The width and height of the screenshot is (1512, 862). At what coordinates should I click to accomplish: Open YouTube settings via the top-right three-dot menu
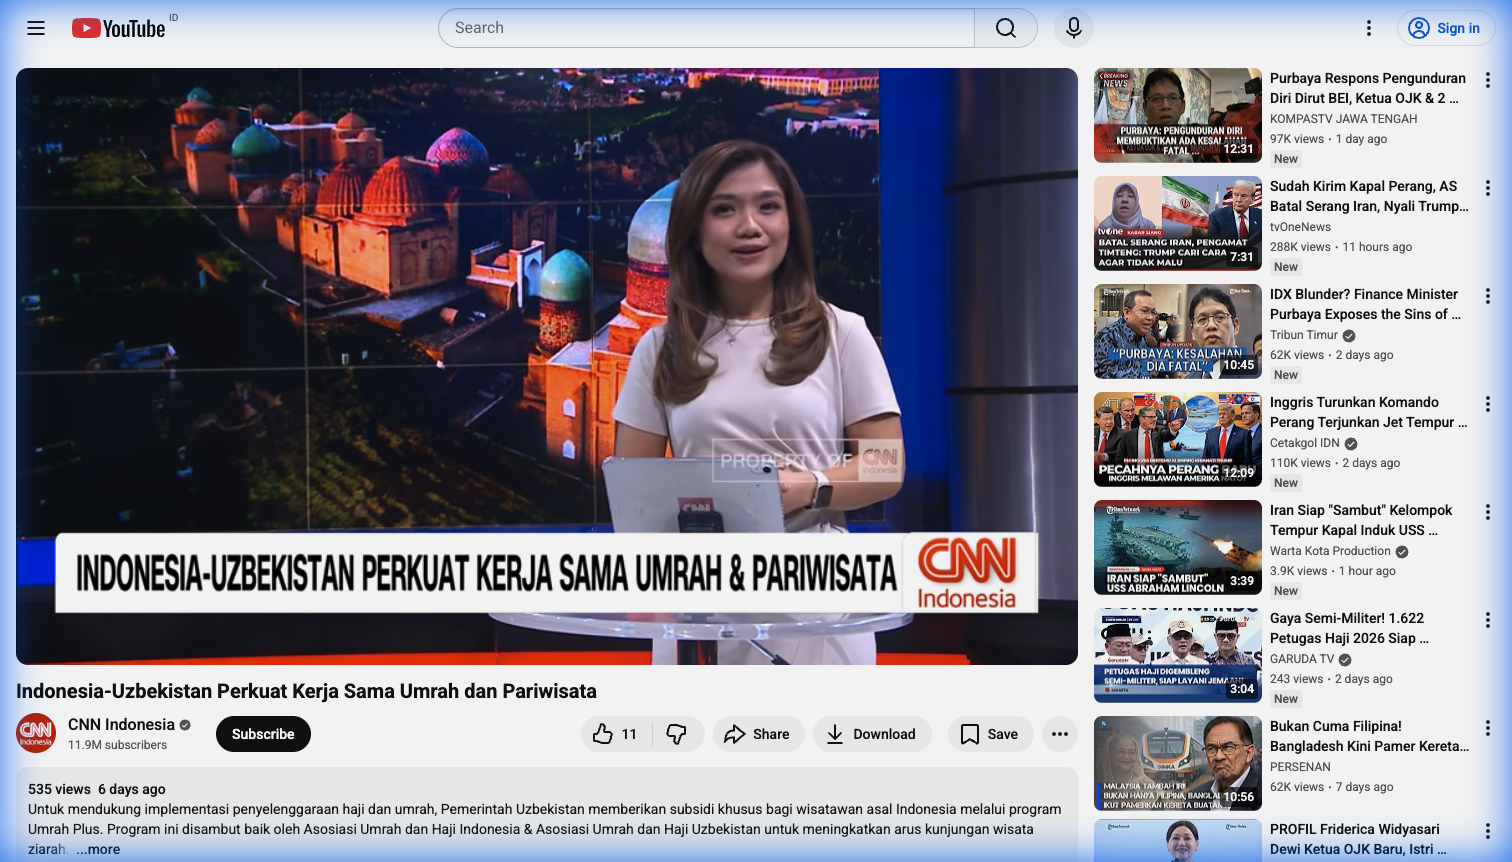click(x=1368, y=28)
